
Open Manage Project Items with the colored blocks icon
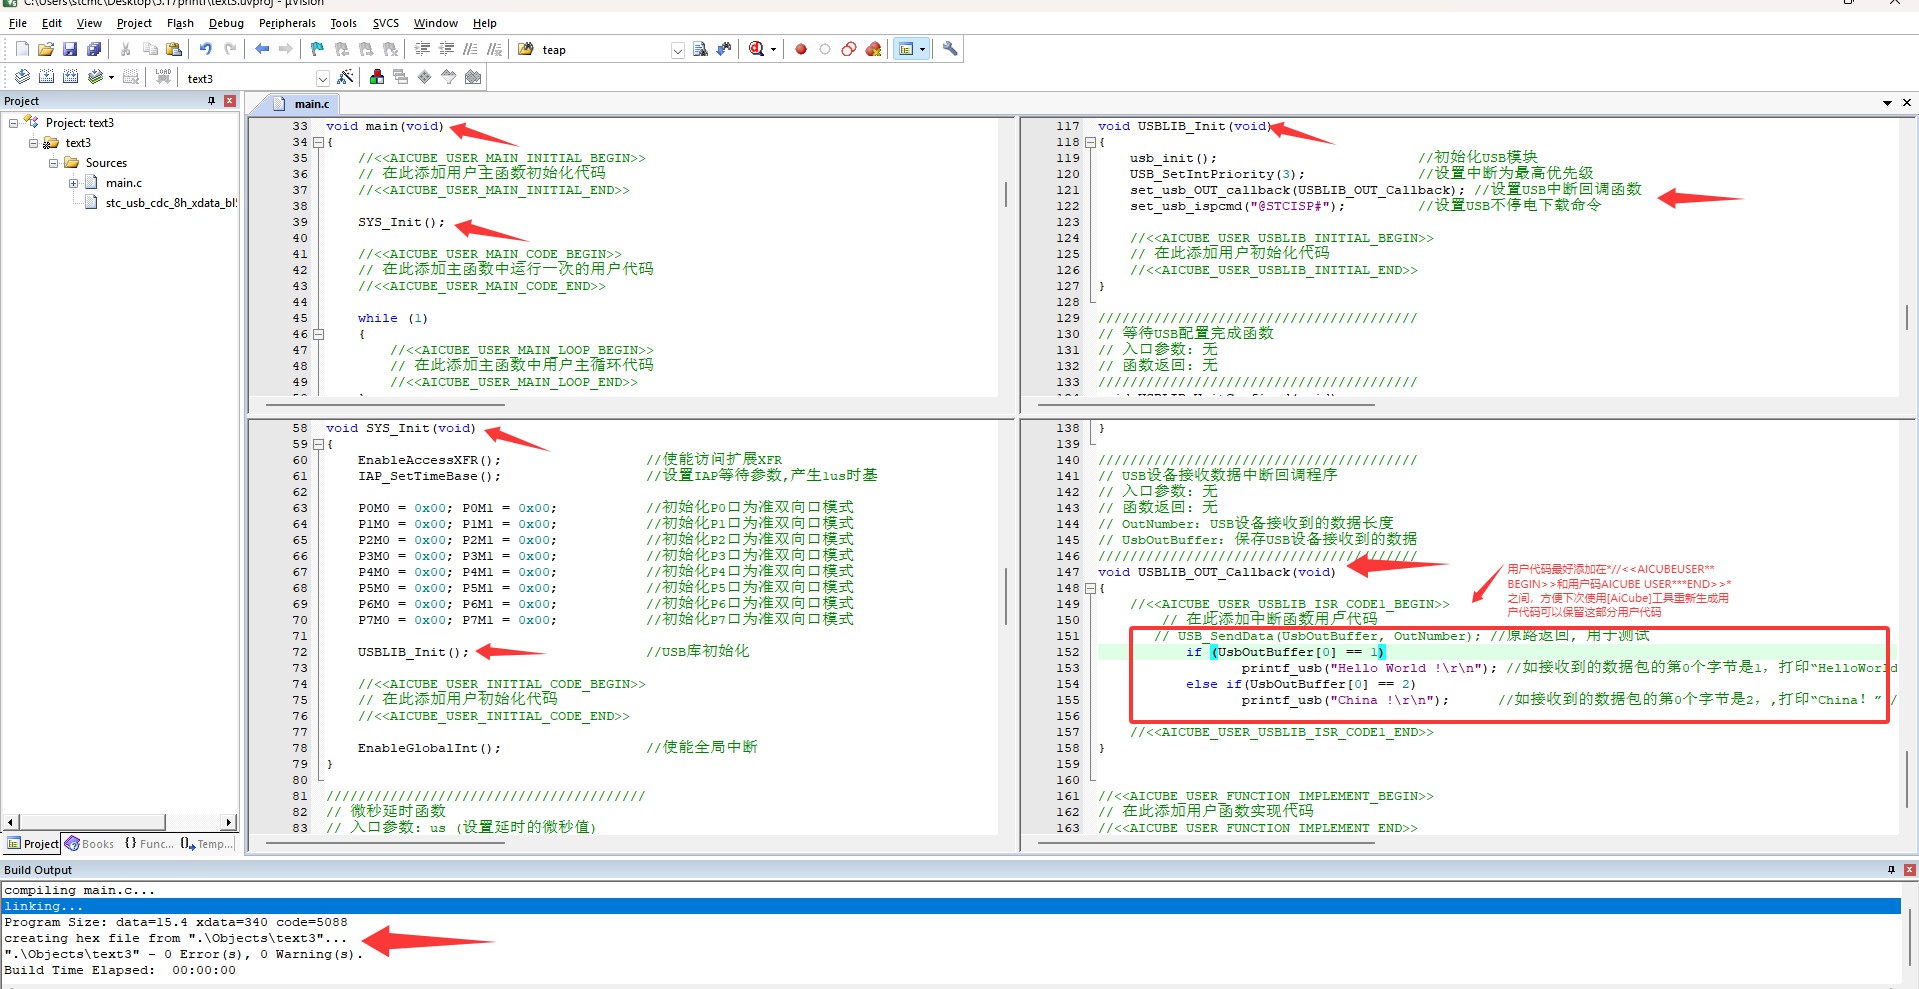[x=377, y=77]
